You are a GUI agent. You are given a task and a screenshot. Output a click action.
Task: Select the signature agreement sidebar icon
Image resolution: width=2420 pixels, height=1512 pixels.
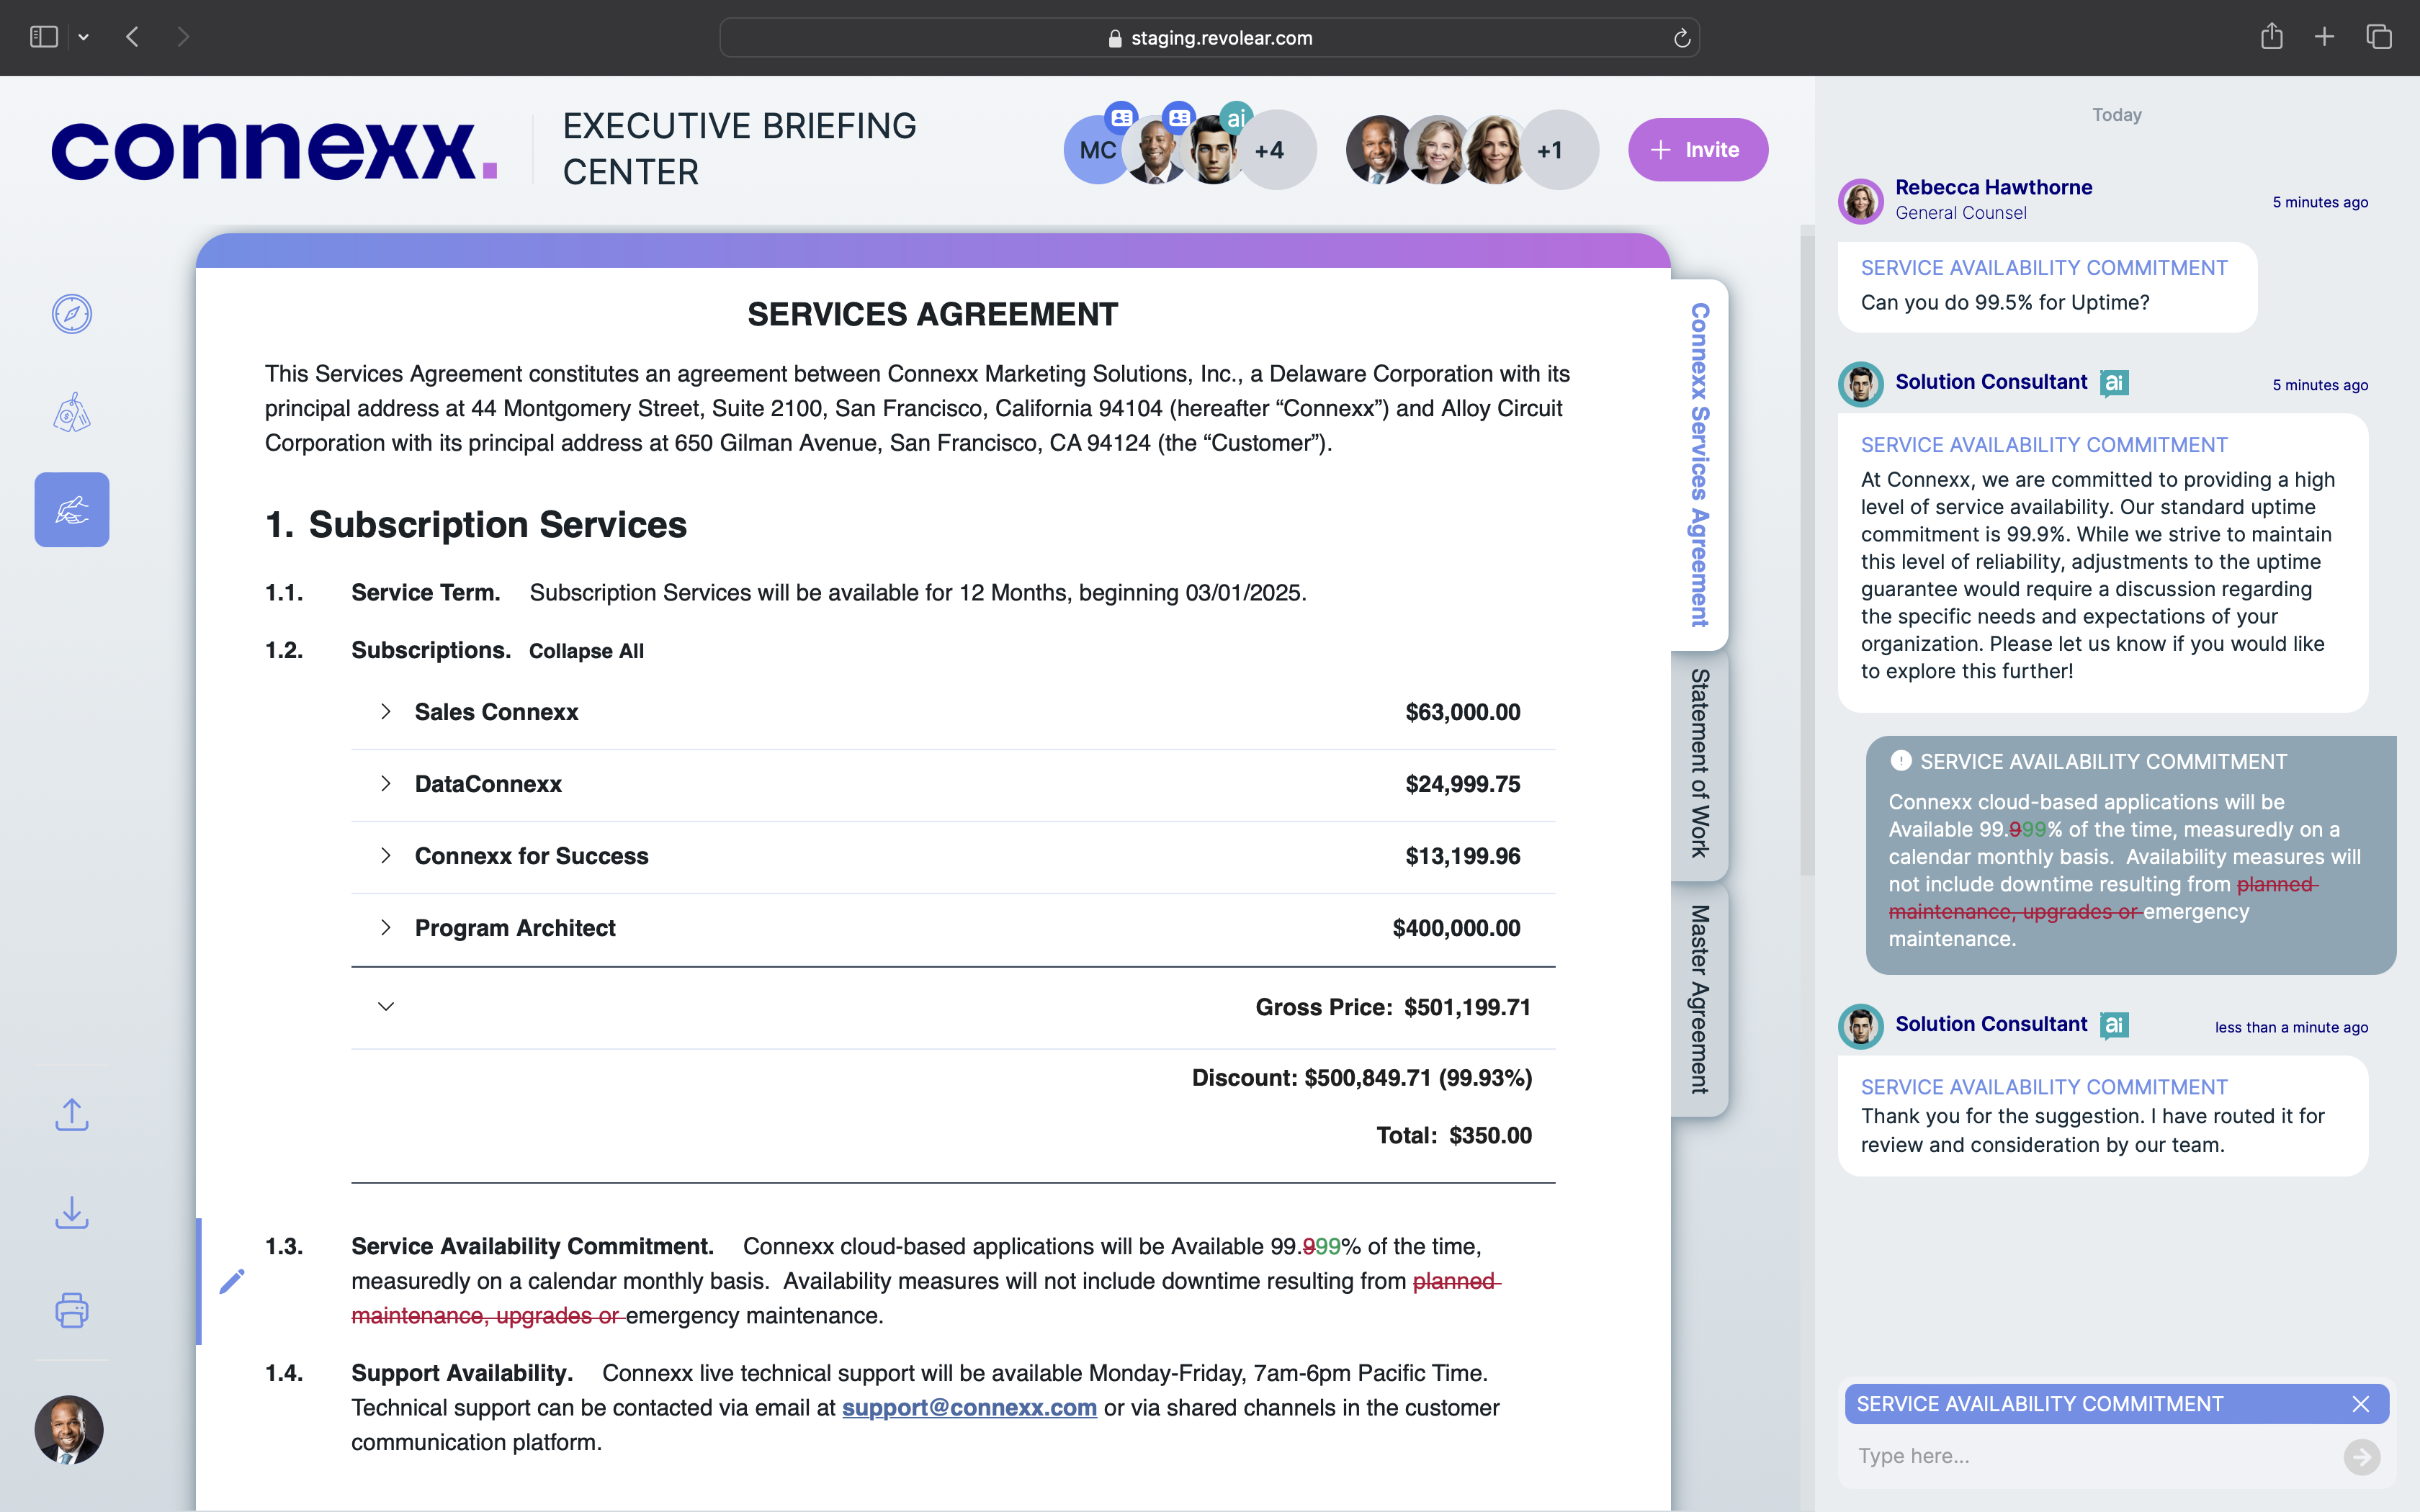(72, 510)
